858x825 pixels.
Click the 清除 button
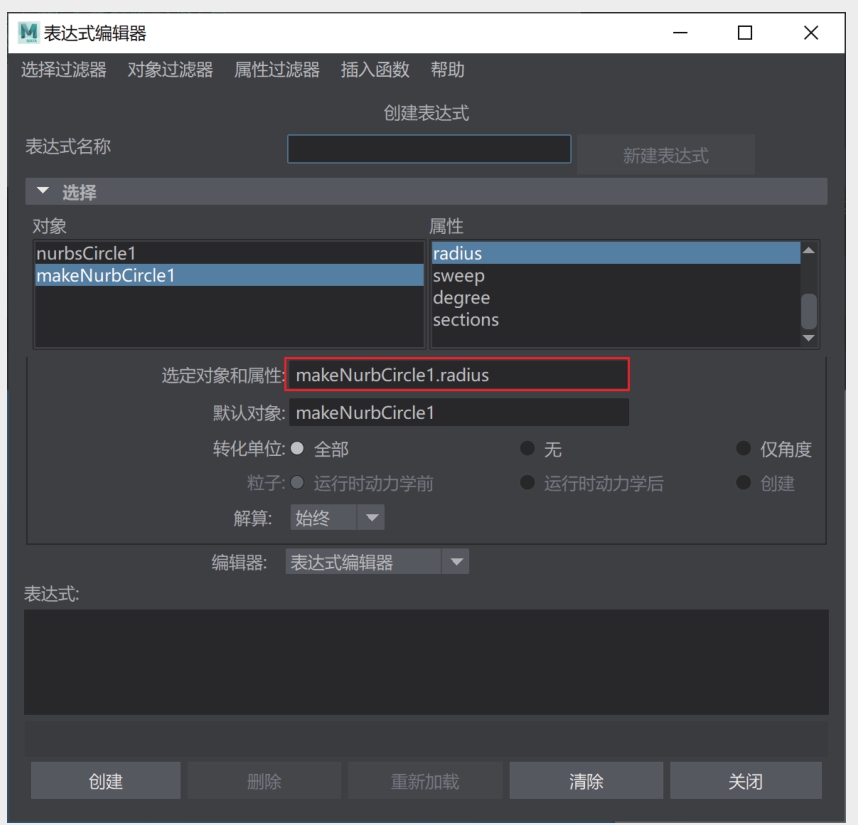click(x=586, y=781)
